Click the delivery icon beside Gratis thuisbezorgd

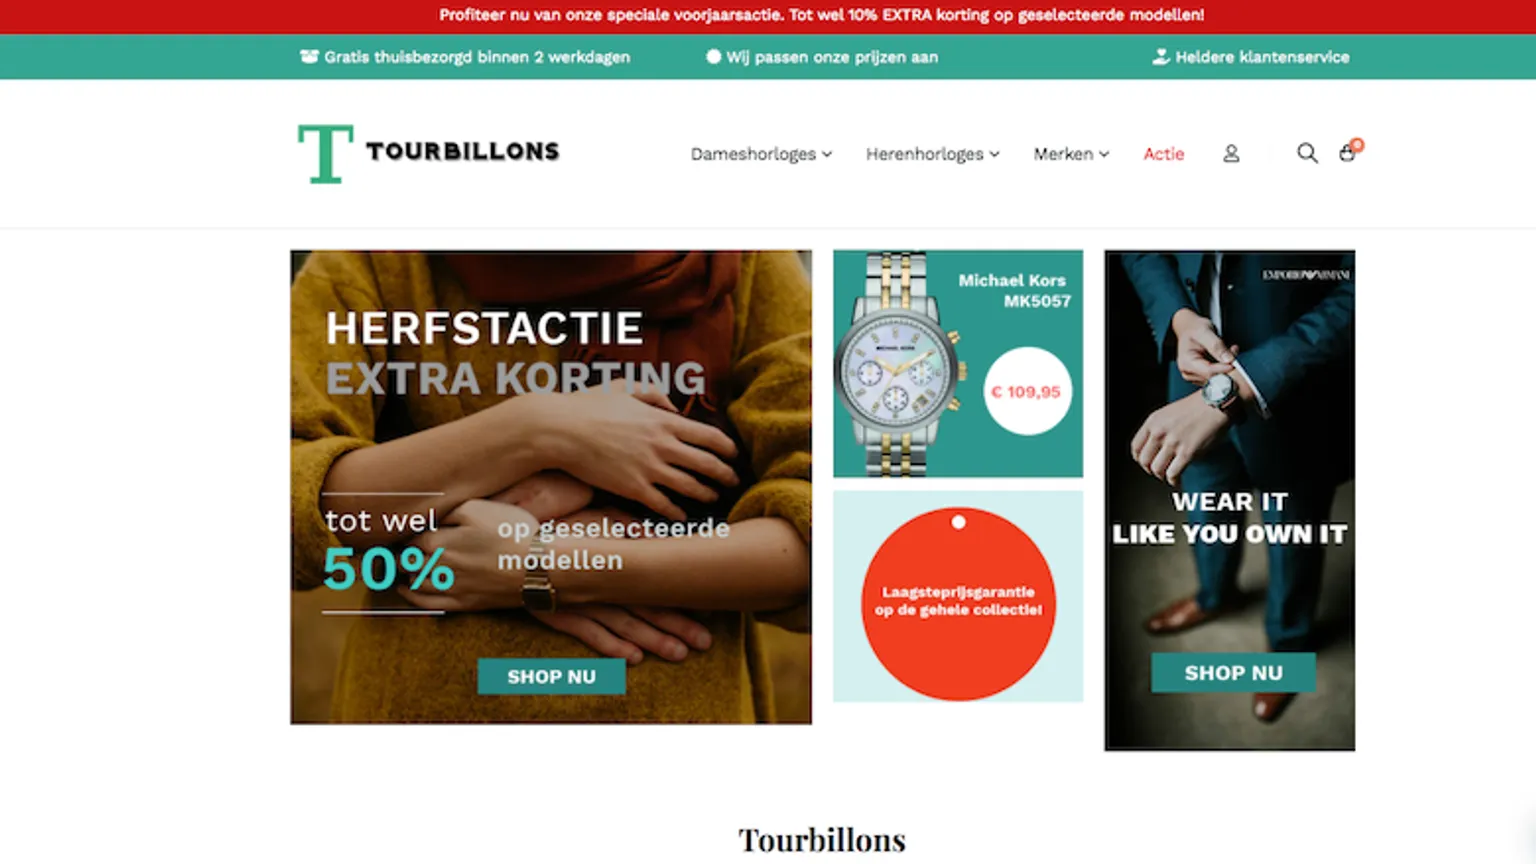pyautogui.click(x=309, y=57)
